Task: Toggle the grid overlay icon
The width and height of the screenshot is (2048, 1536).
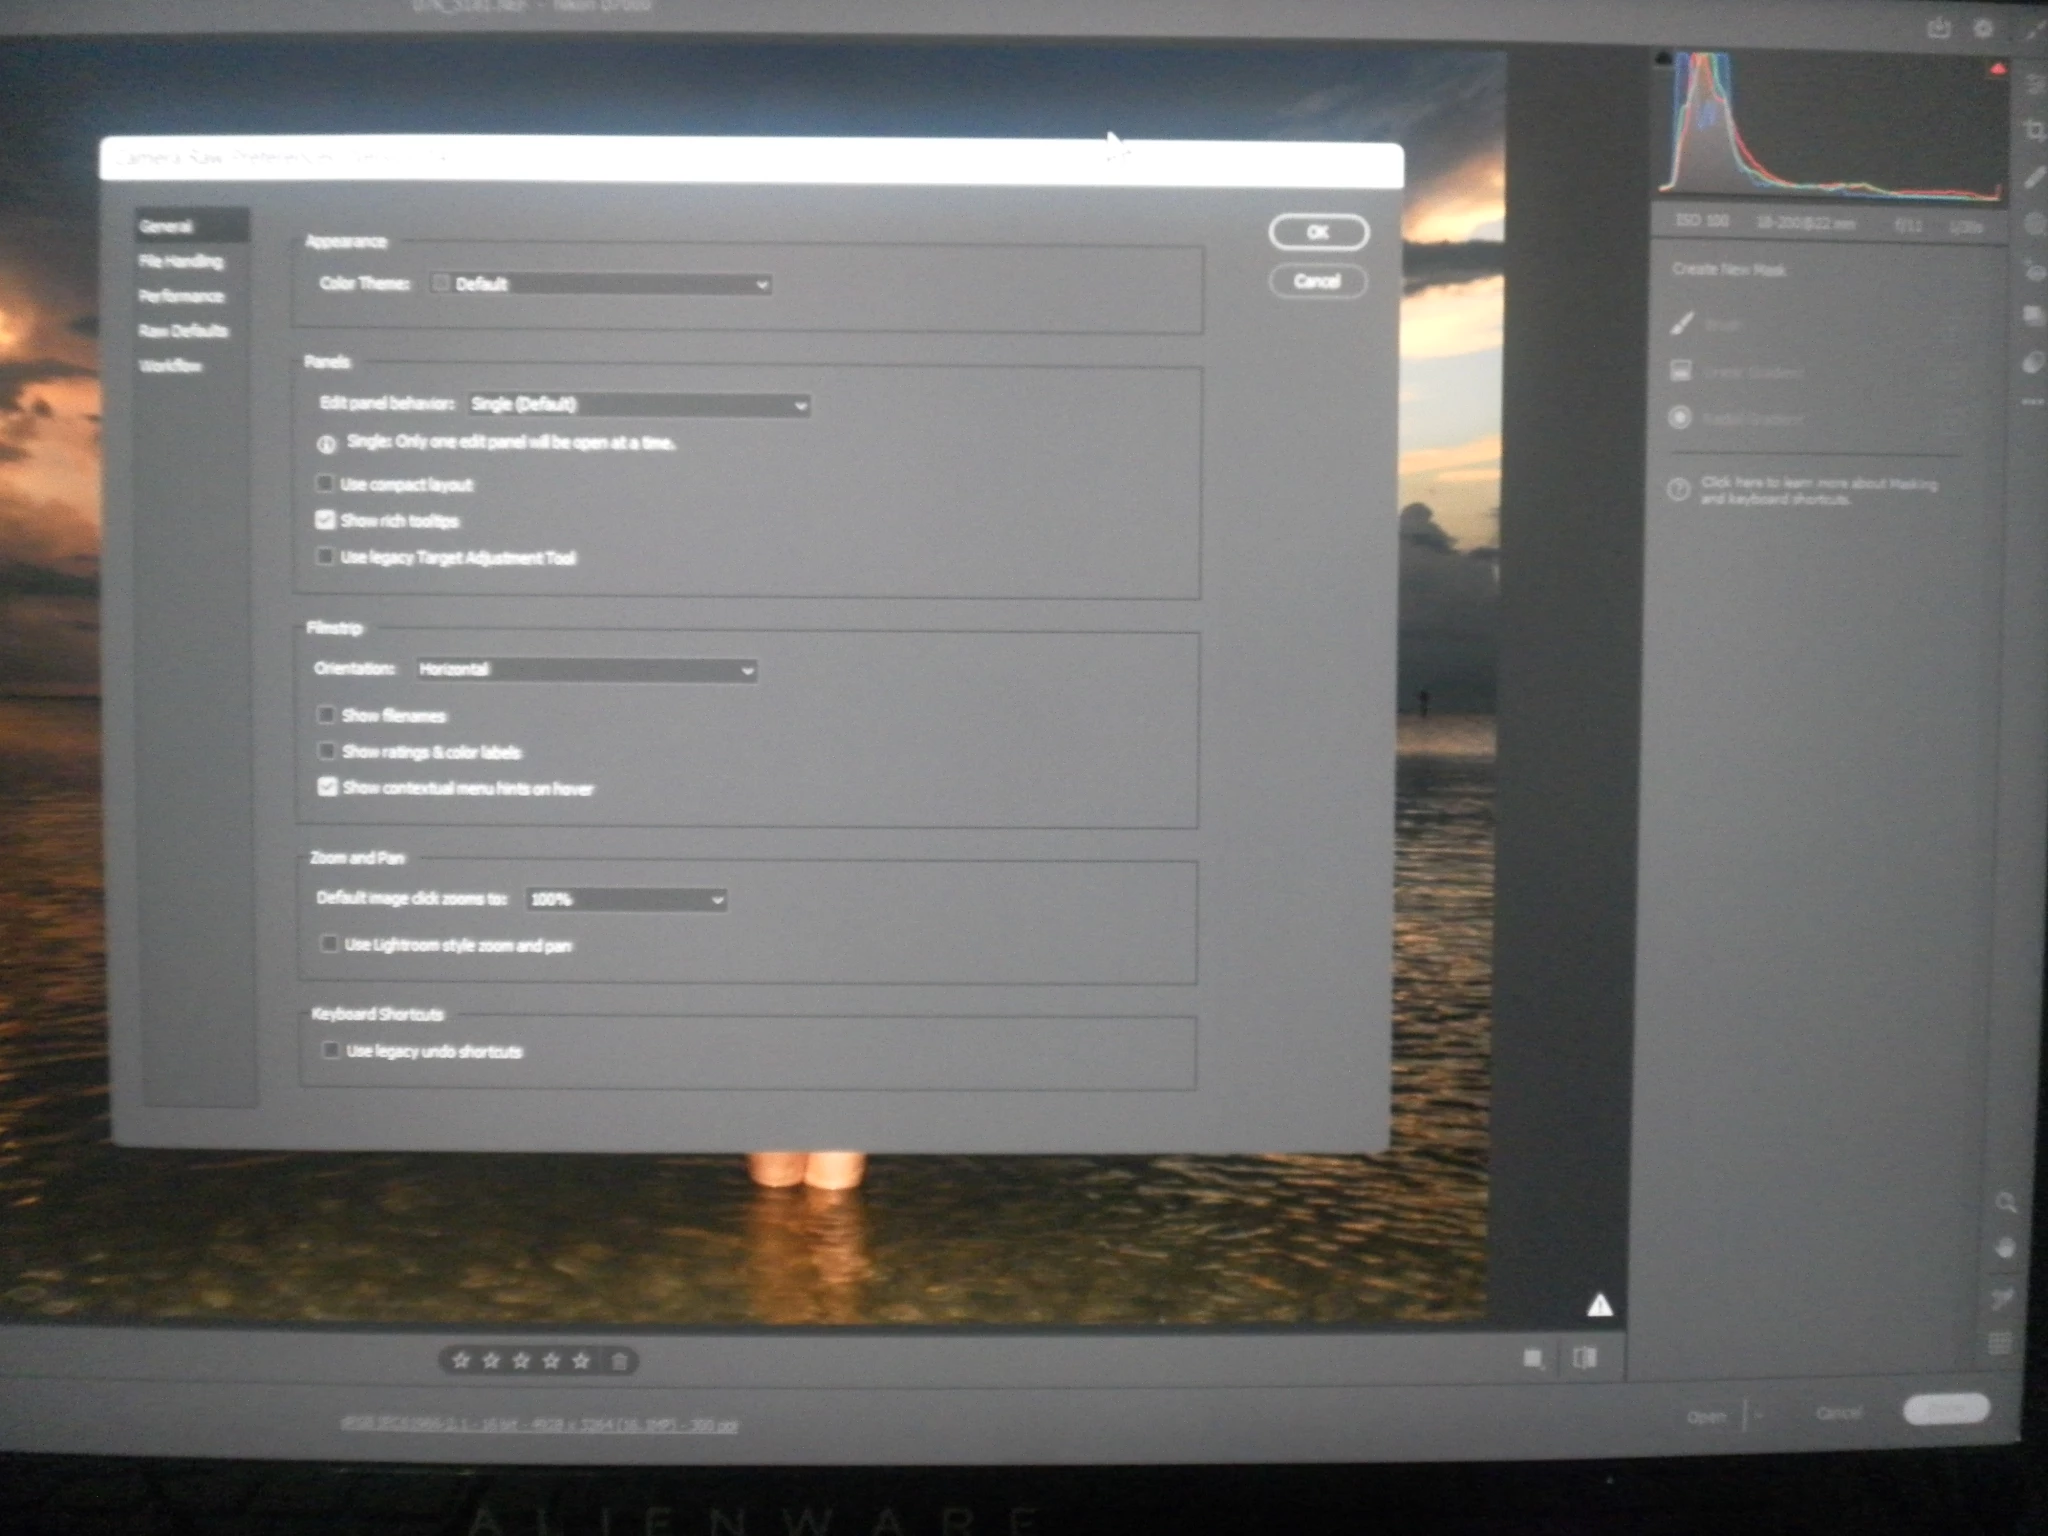Action: pos(2000,1343)
